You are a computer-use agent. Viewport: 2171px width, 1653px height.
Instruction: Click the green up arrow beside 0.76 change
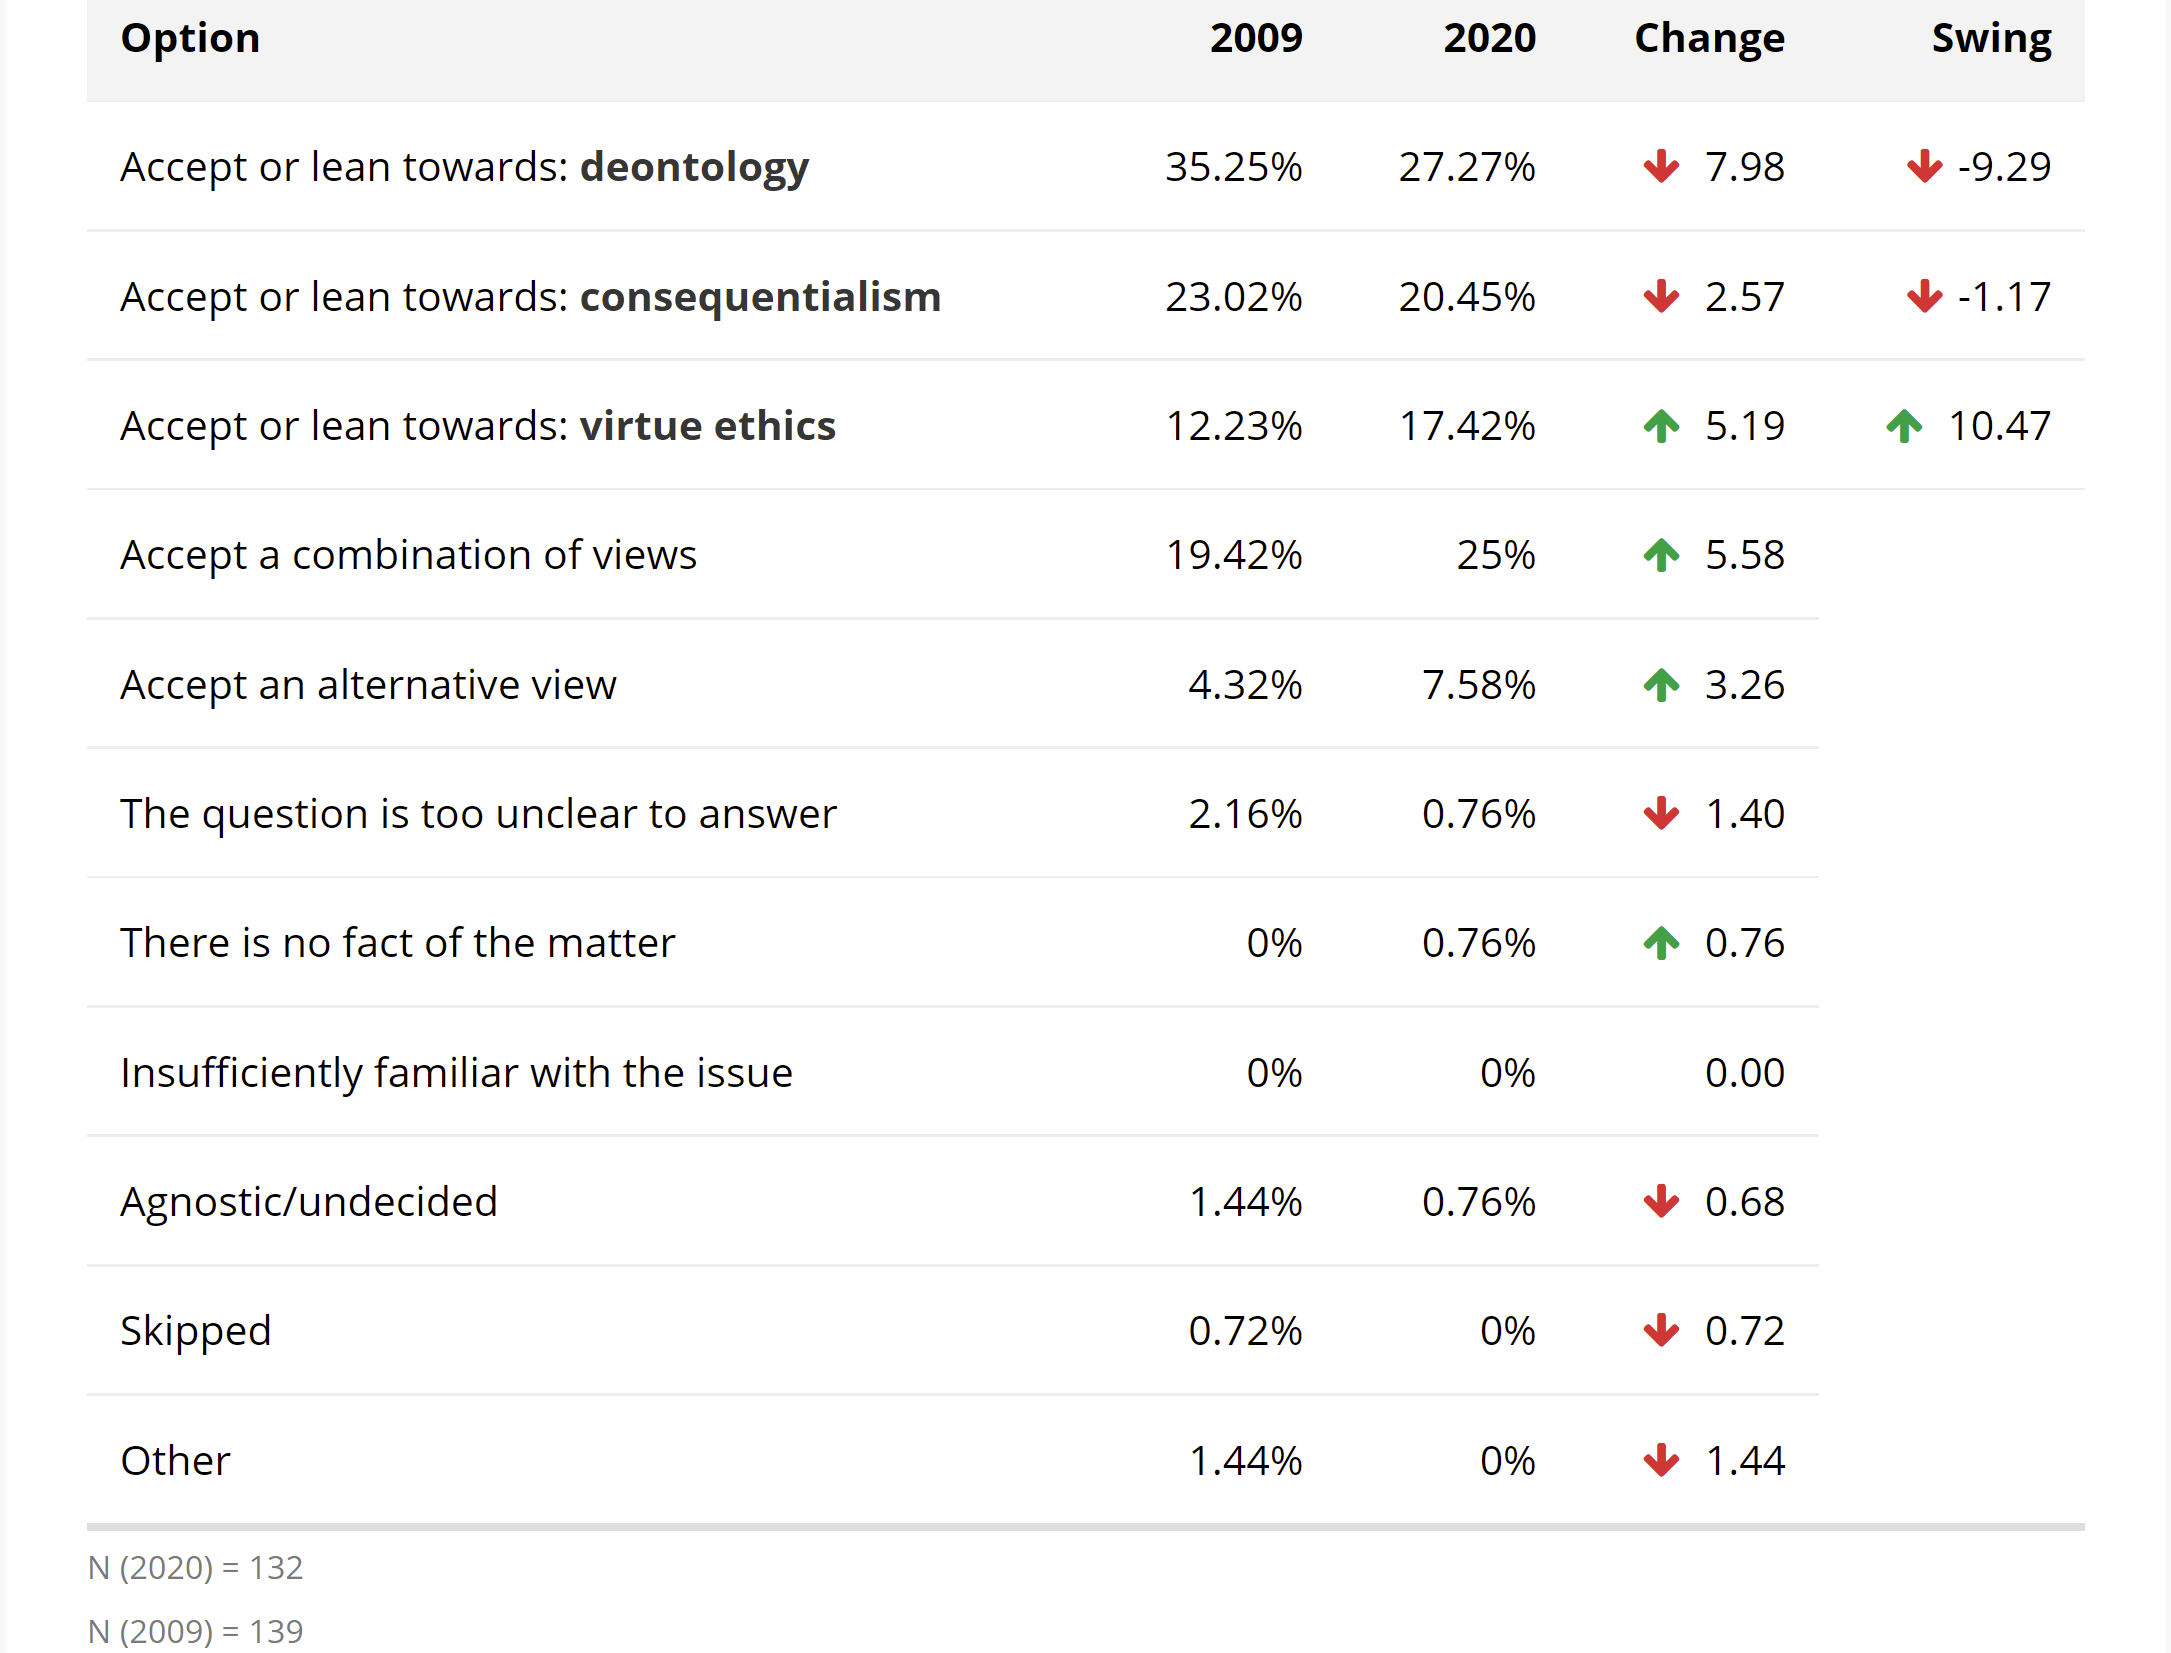(x=1661, y=943)
